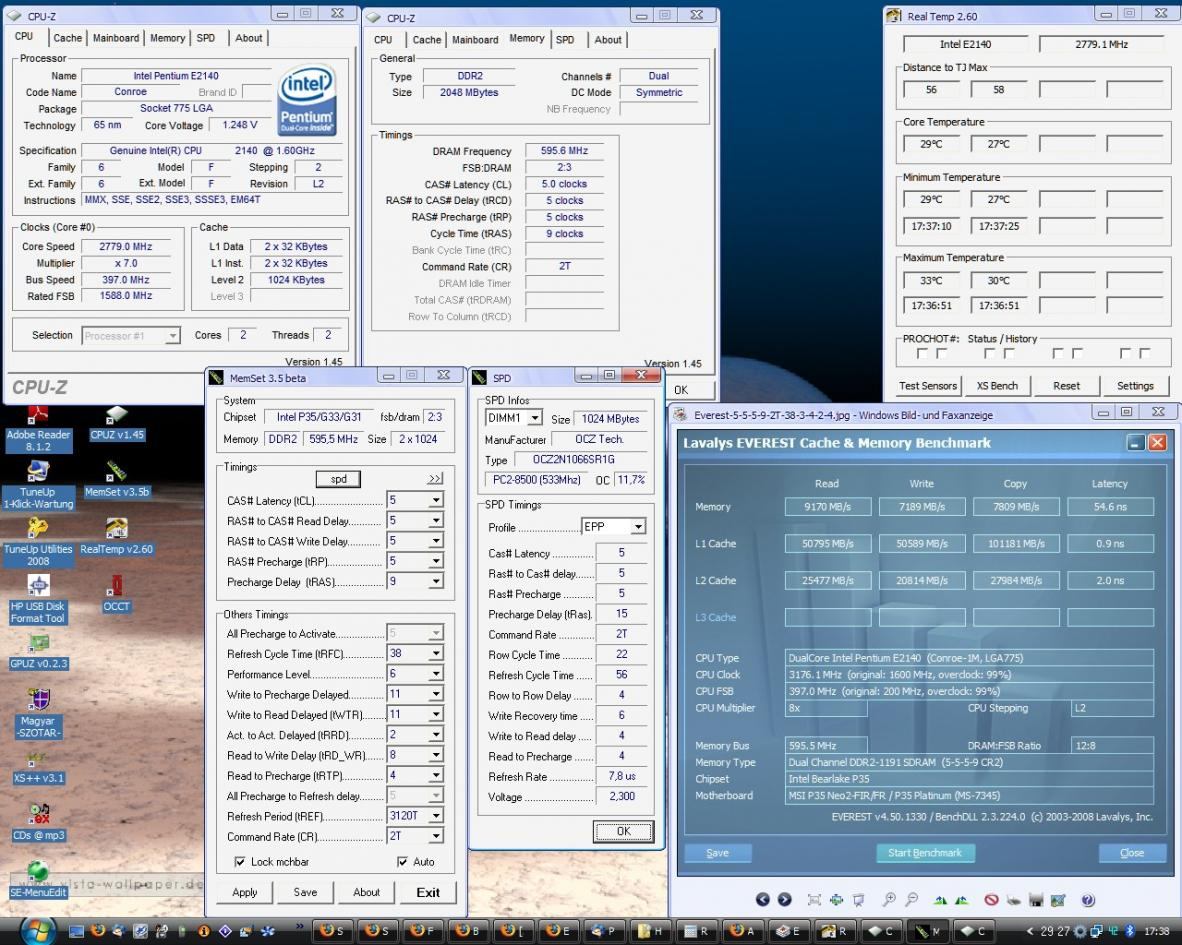Switch to Cache tab in left CPU-Z window

click(x=67, y=38)
